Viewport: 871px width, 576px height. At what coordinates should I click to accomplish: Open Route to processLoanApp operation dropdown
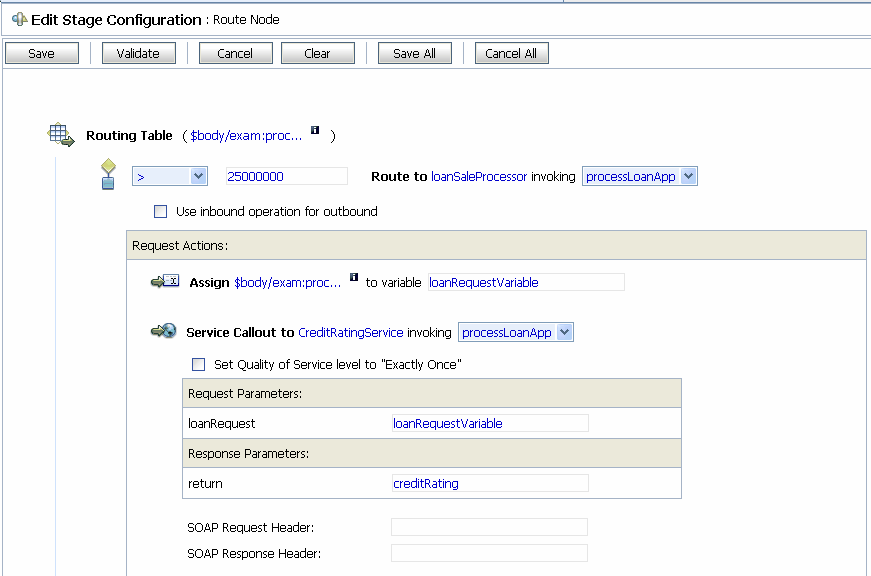pos(640,177)
